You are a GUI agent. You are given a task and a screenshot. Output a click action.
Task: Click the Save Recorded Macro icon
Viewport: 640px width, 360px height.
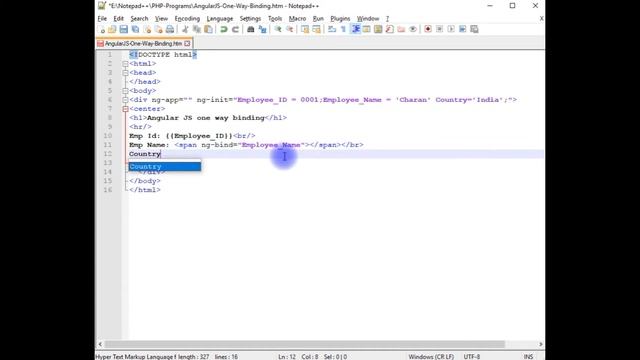[474, 29]
